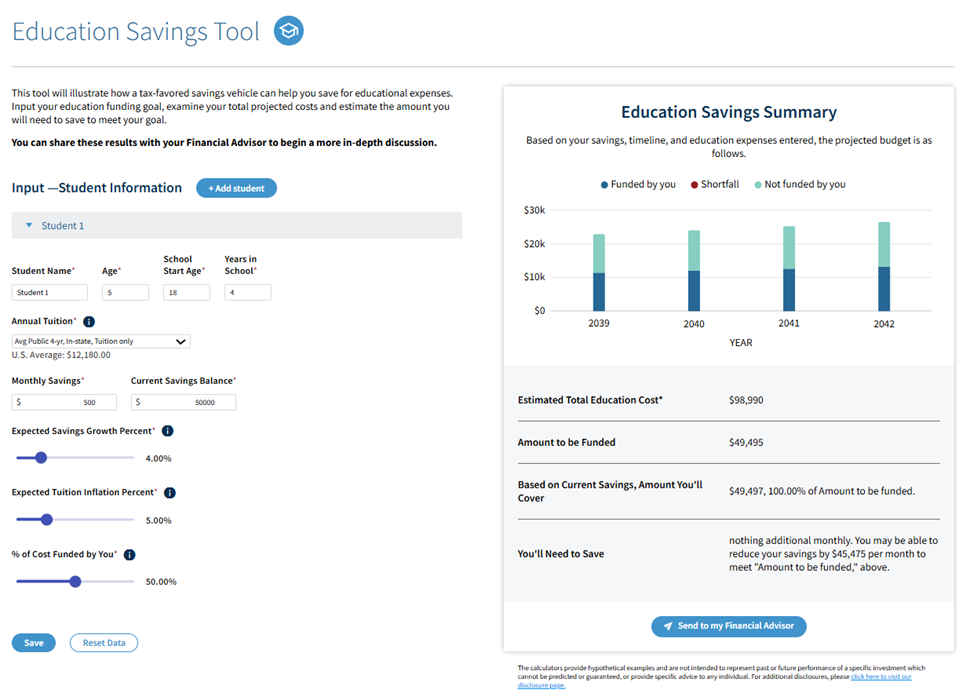This screenshot has width=959, height=693.
Task: Click the Expected Savings Growth Percent slider handle
Action: pos(41,458)
